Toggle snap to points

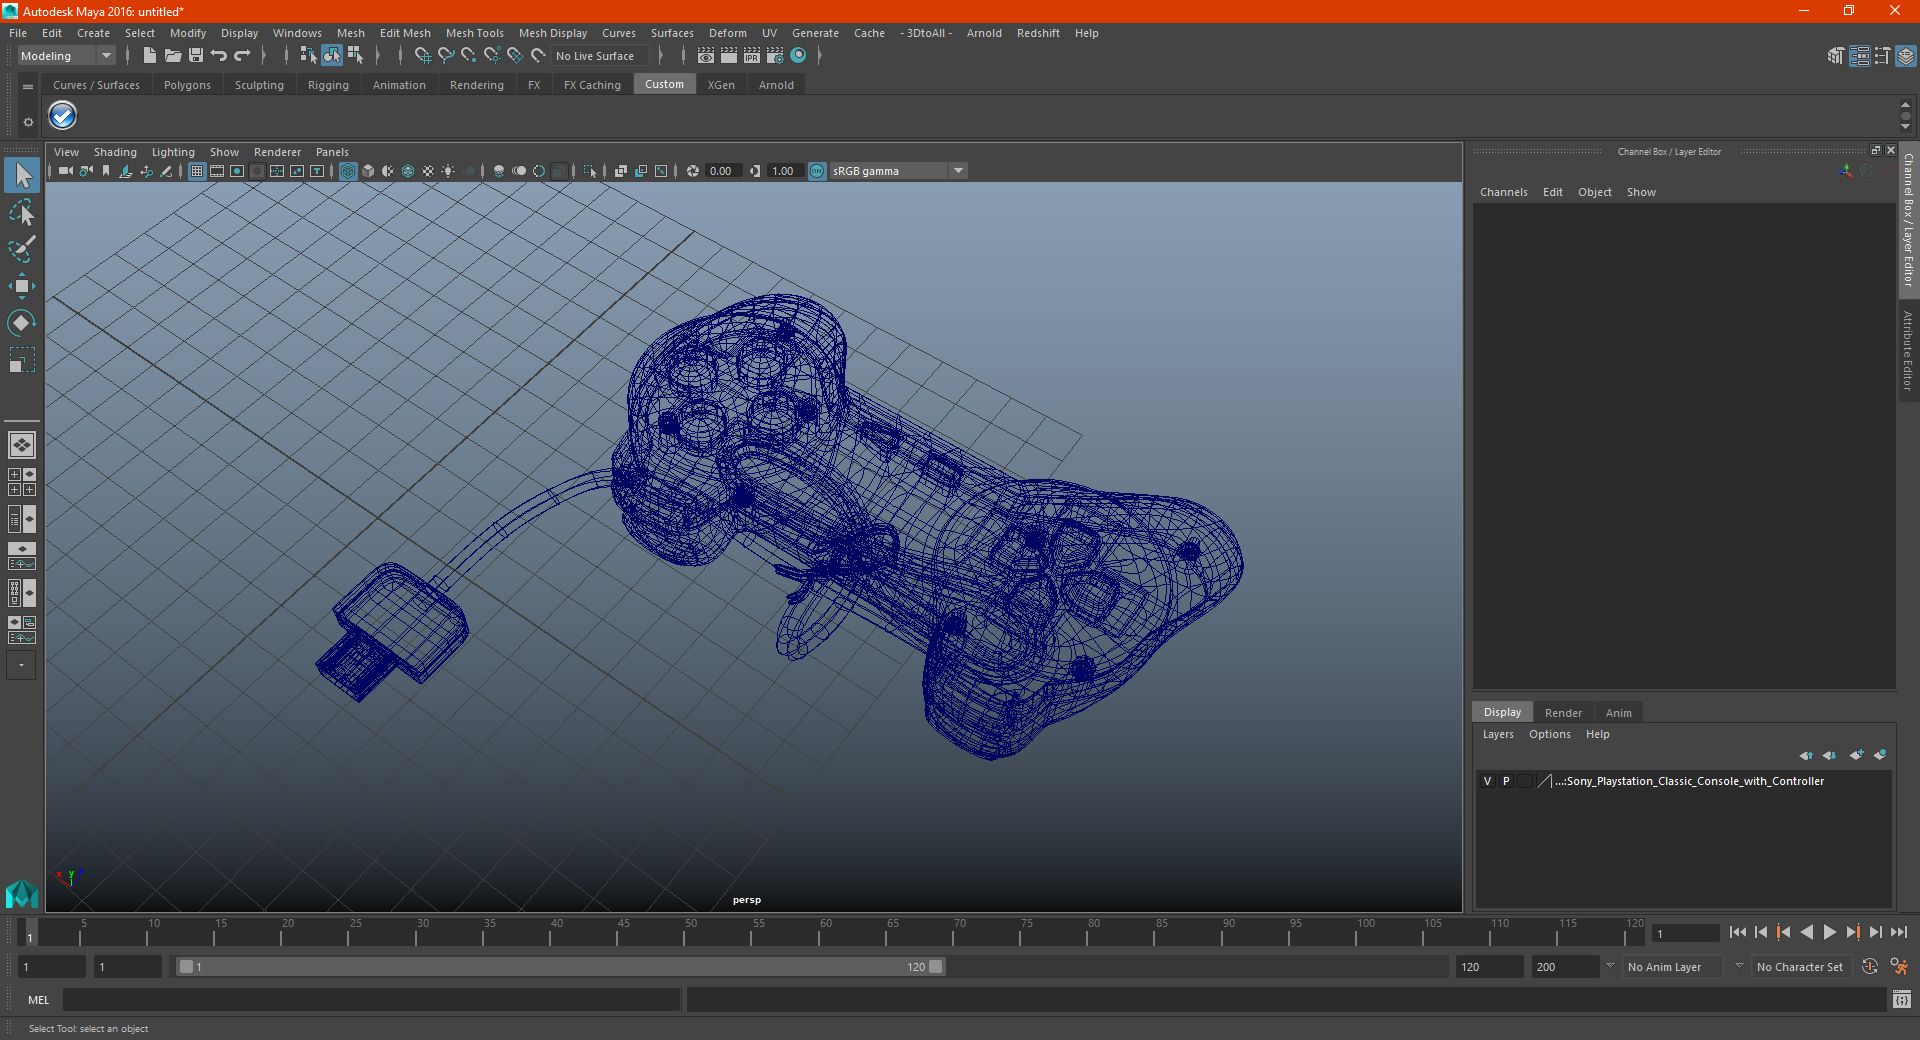[x=468, y=56]
